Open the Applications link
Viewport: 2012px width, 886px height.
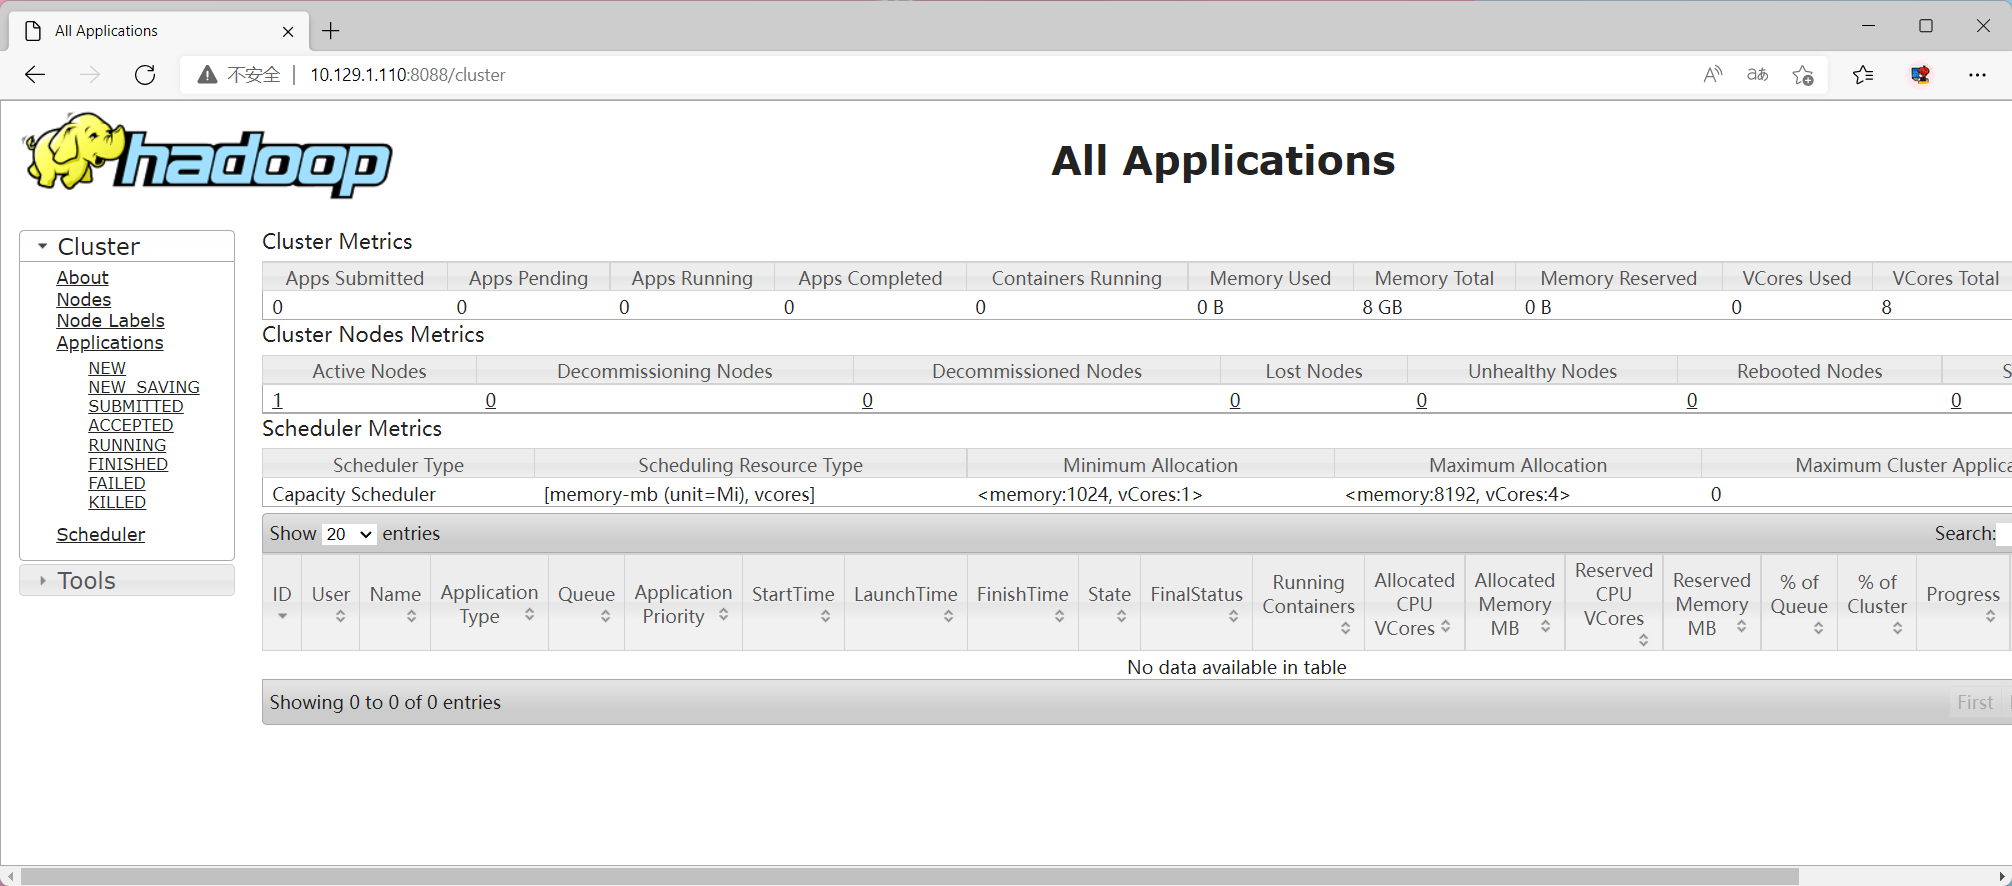tap(110, 343)
